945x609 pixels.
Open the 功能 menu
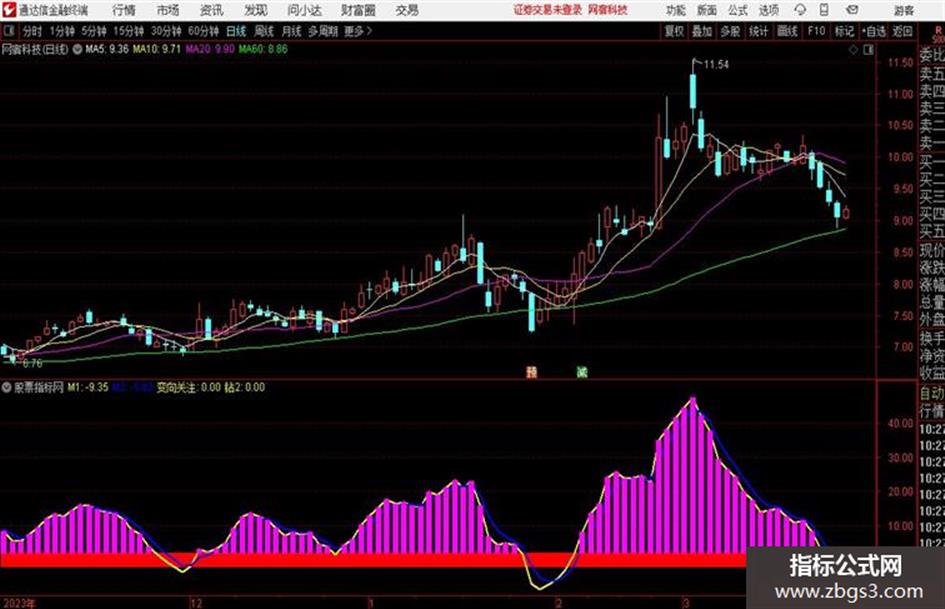pos(676,10)
